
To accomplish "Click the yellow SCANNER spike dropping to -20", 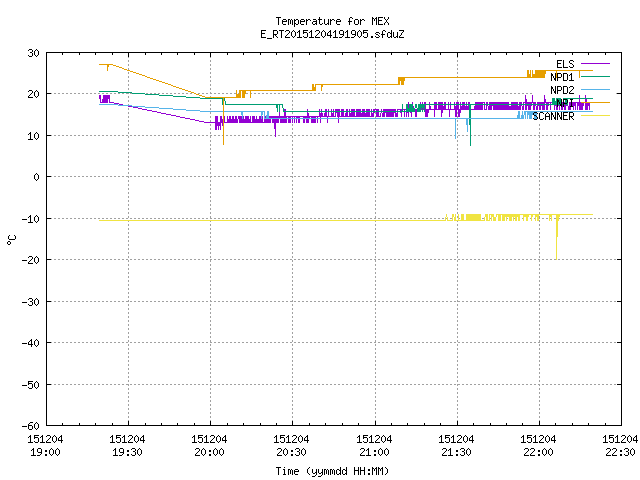I will click(x=556, y=239).
